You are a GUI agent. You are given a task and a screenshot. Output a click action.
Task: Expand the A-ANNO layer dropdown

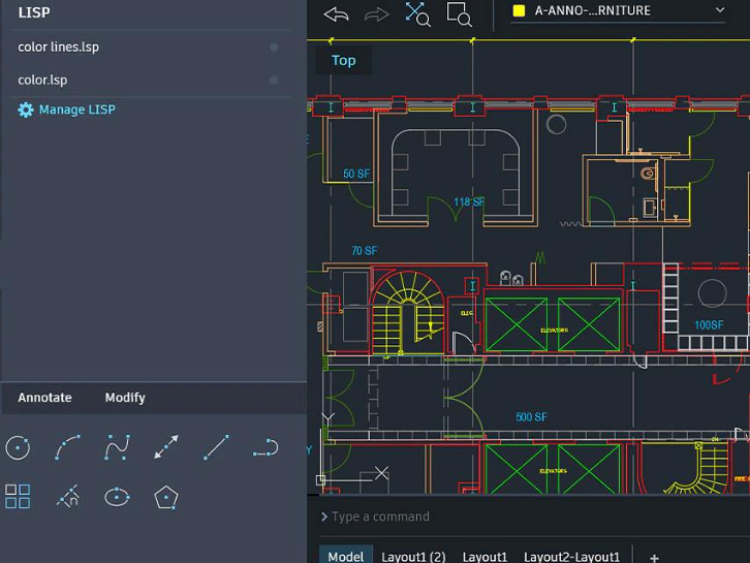(720, 11)
